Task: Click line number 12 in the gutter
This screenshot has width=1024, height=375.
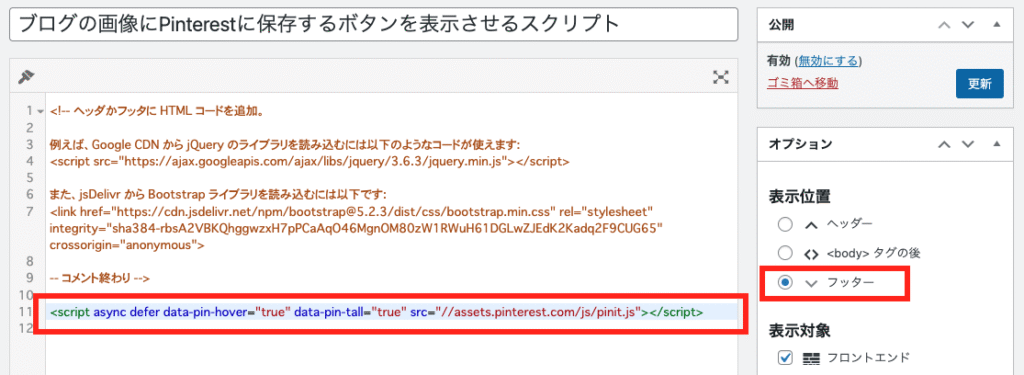Action: pyautogui.click(x=27, y=329)
